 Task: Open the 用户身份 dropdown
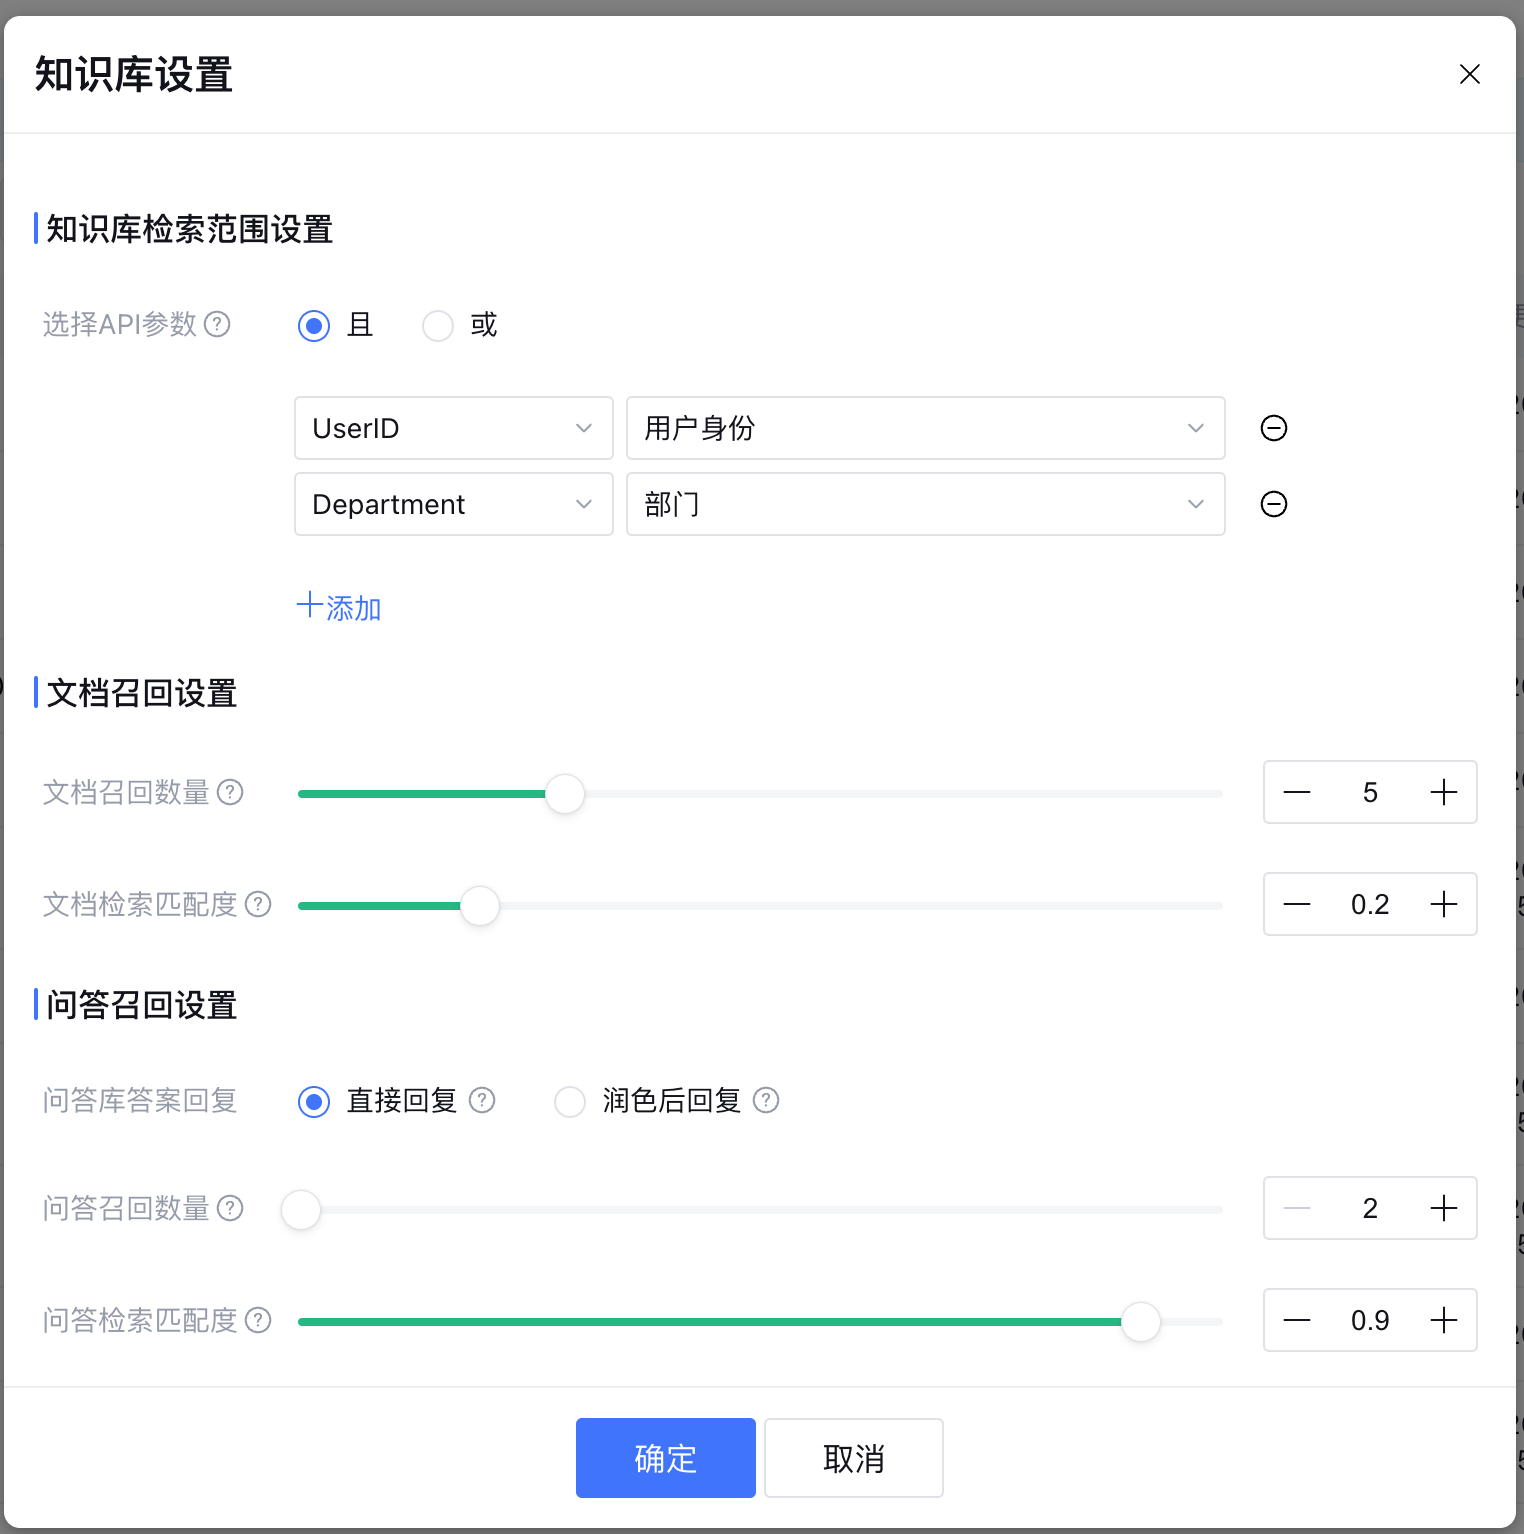[925, 428]
